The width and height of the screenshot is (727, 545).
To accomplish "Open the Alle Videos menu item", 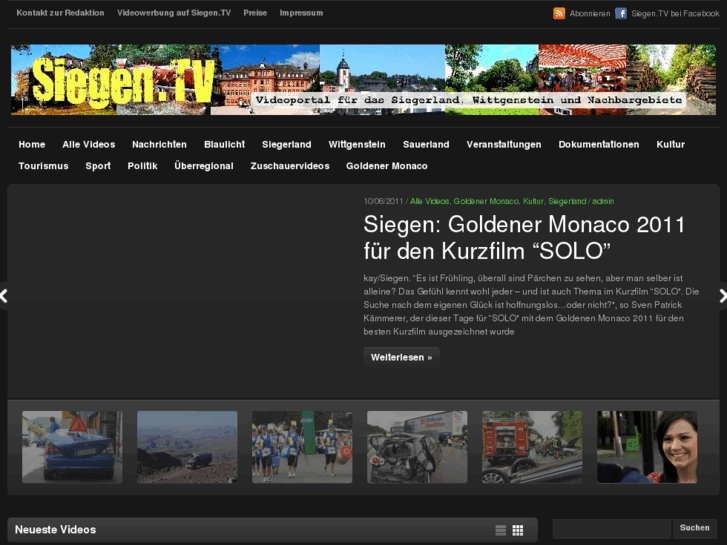I will click(x=89, y=144).
